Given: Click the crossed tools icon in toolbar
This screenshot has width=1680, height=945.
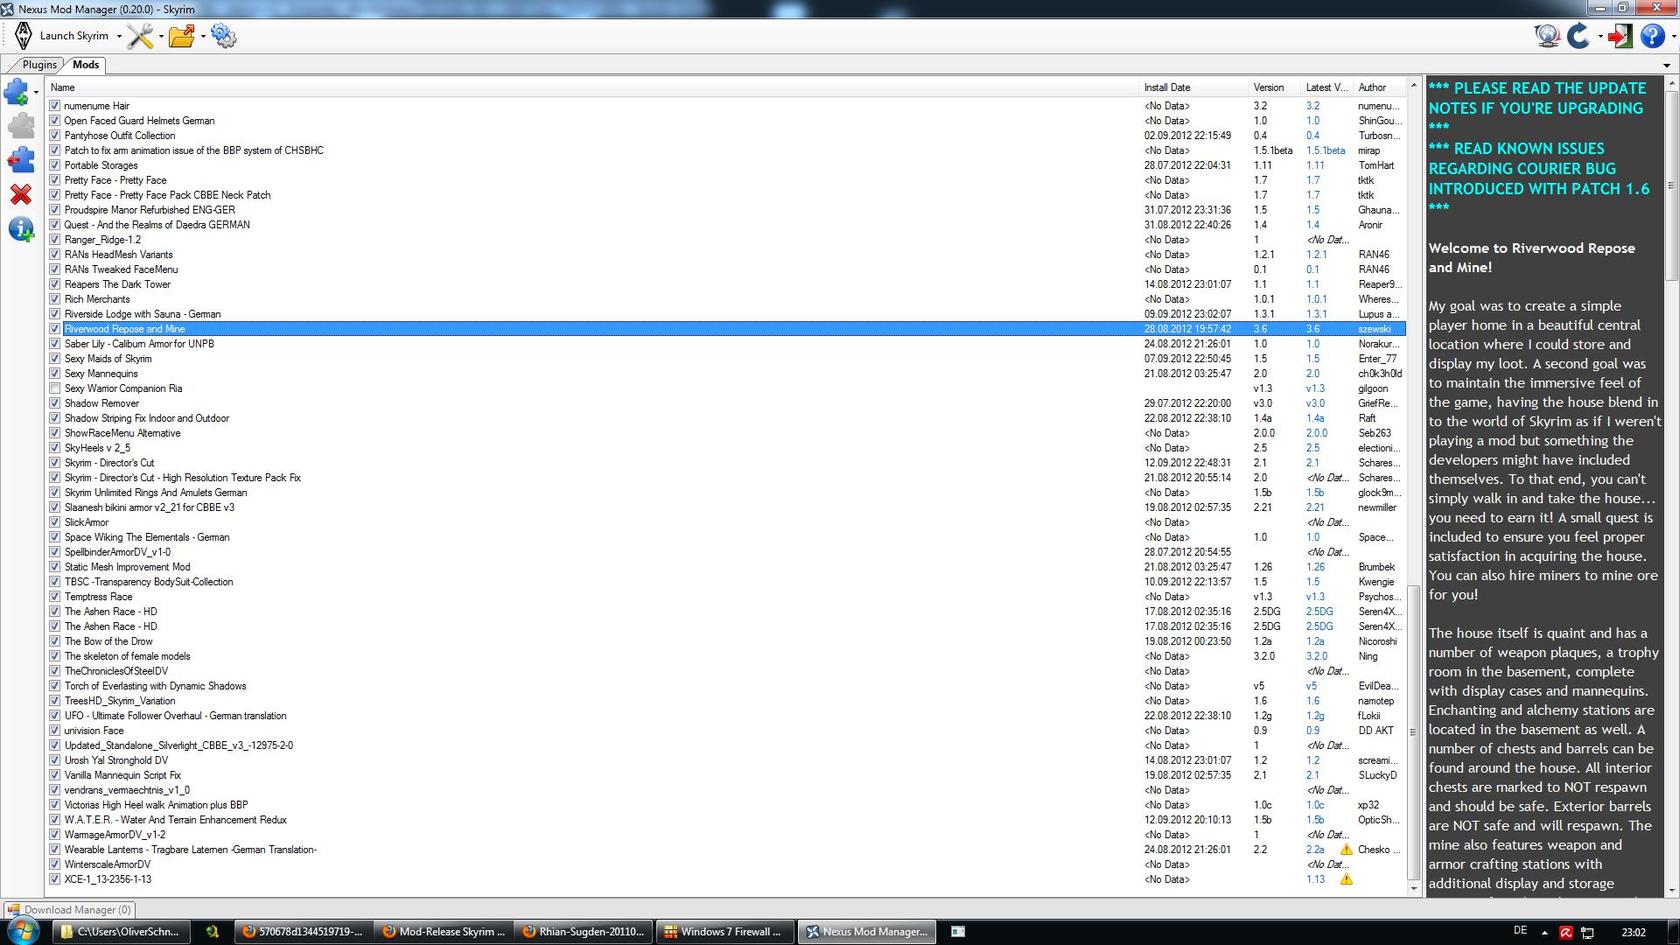Looking at the screenshot, I should pos(140,37).
